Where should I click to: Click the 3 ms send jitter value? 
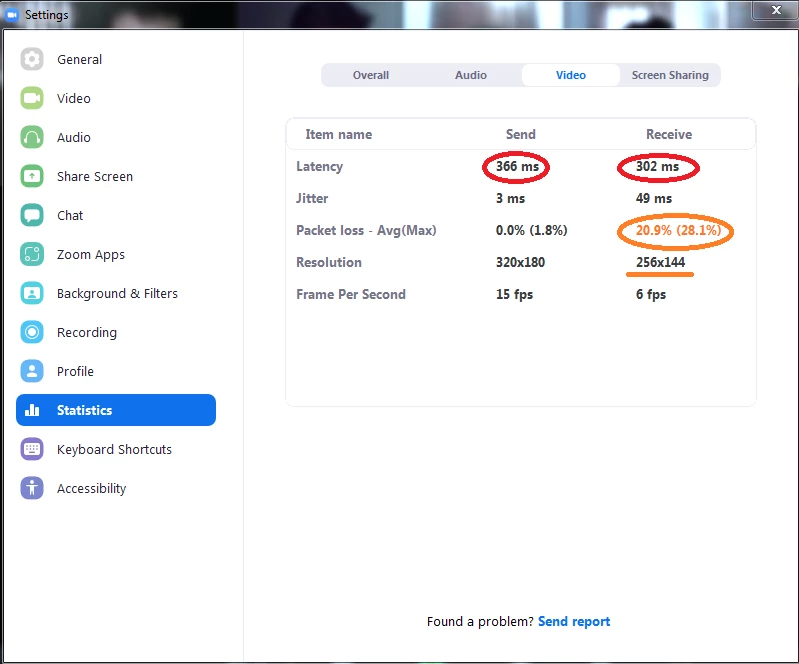[511, 198]
